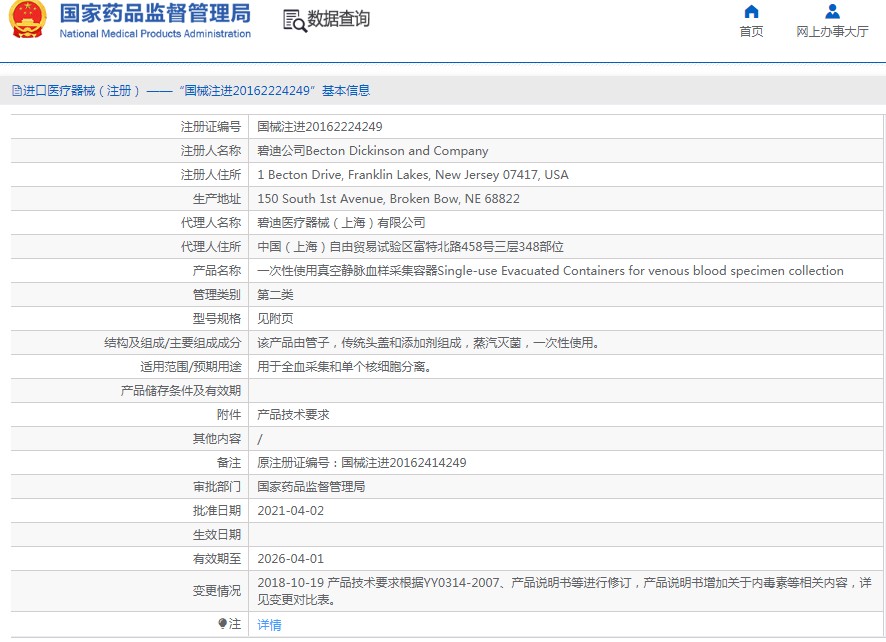The height and width of the screenshot is (642, 886).
Task: Select 碧迪公司Becton Dickinson and Company
Action: [373, 151]
